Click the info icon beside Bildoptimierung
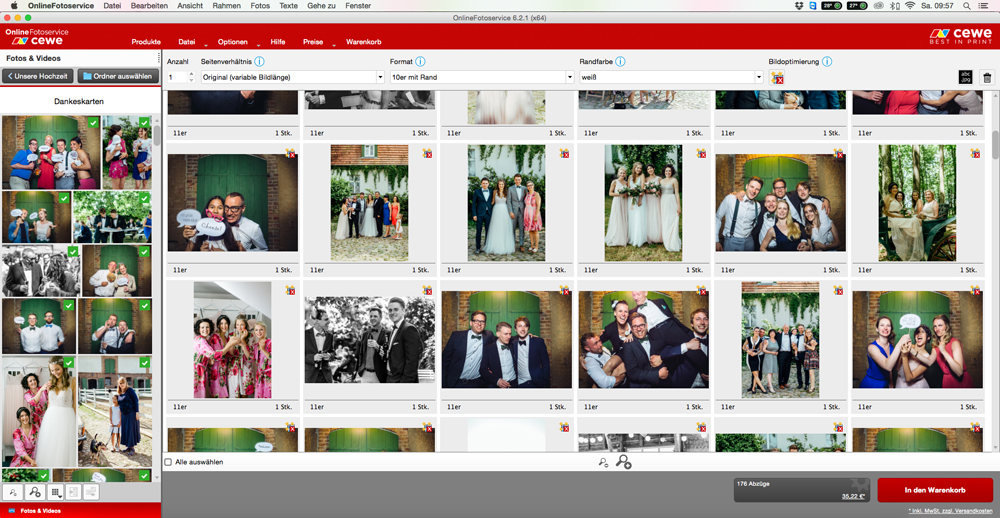 pyautogui.click(x=827, y=62)
